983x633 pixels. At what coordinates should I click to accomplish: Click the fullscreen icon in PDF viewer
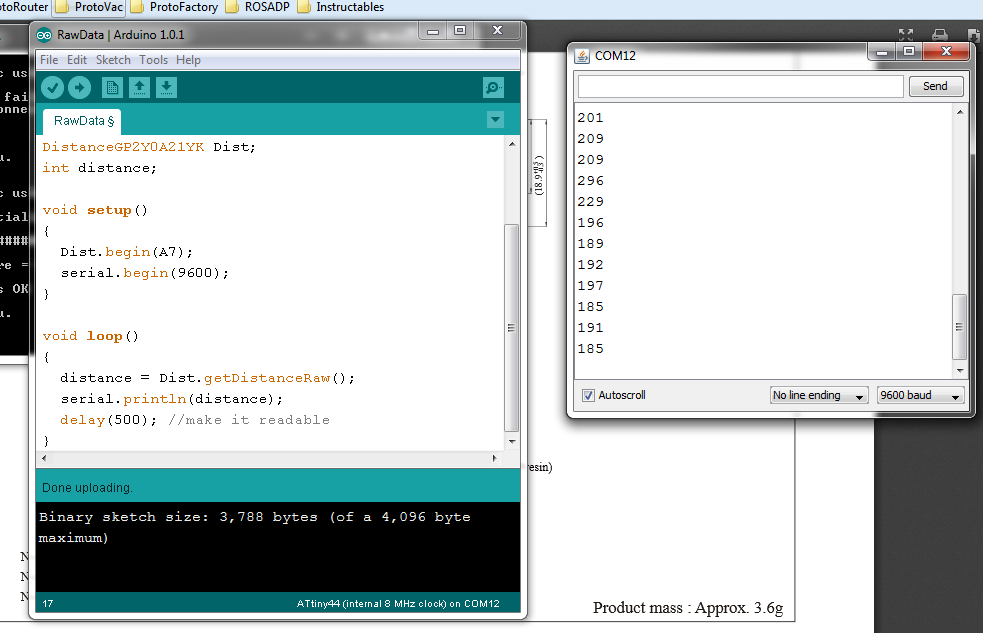tap(906, 34)
